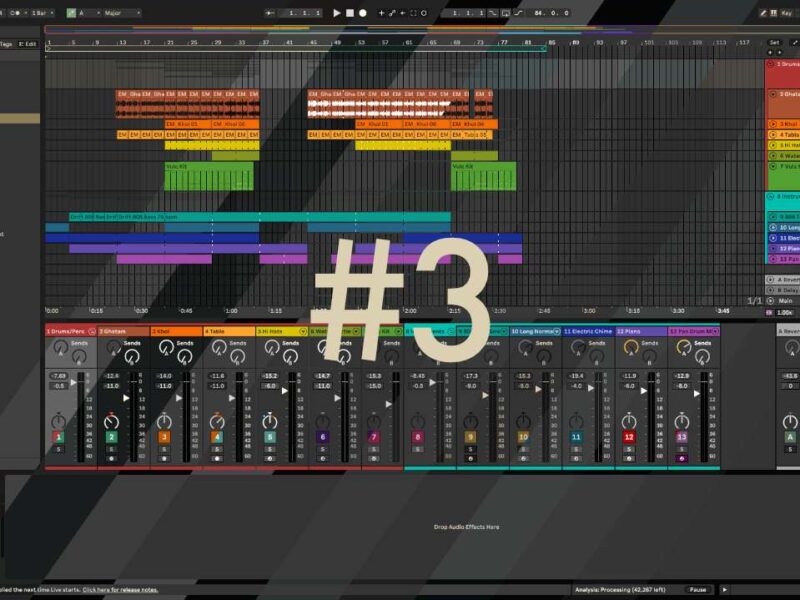Toggle the Key map mode button
Image resolution: width=800 pixels, height=600 pixels.
(x=789, y=13)
